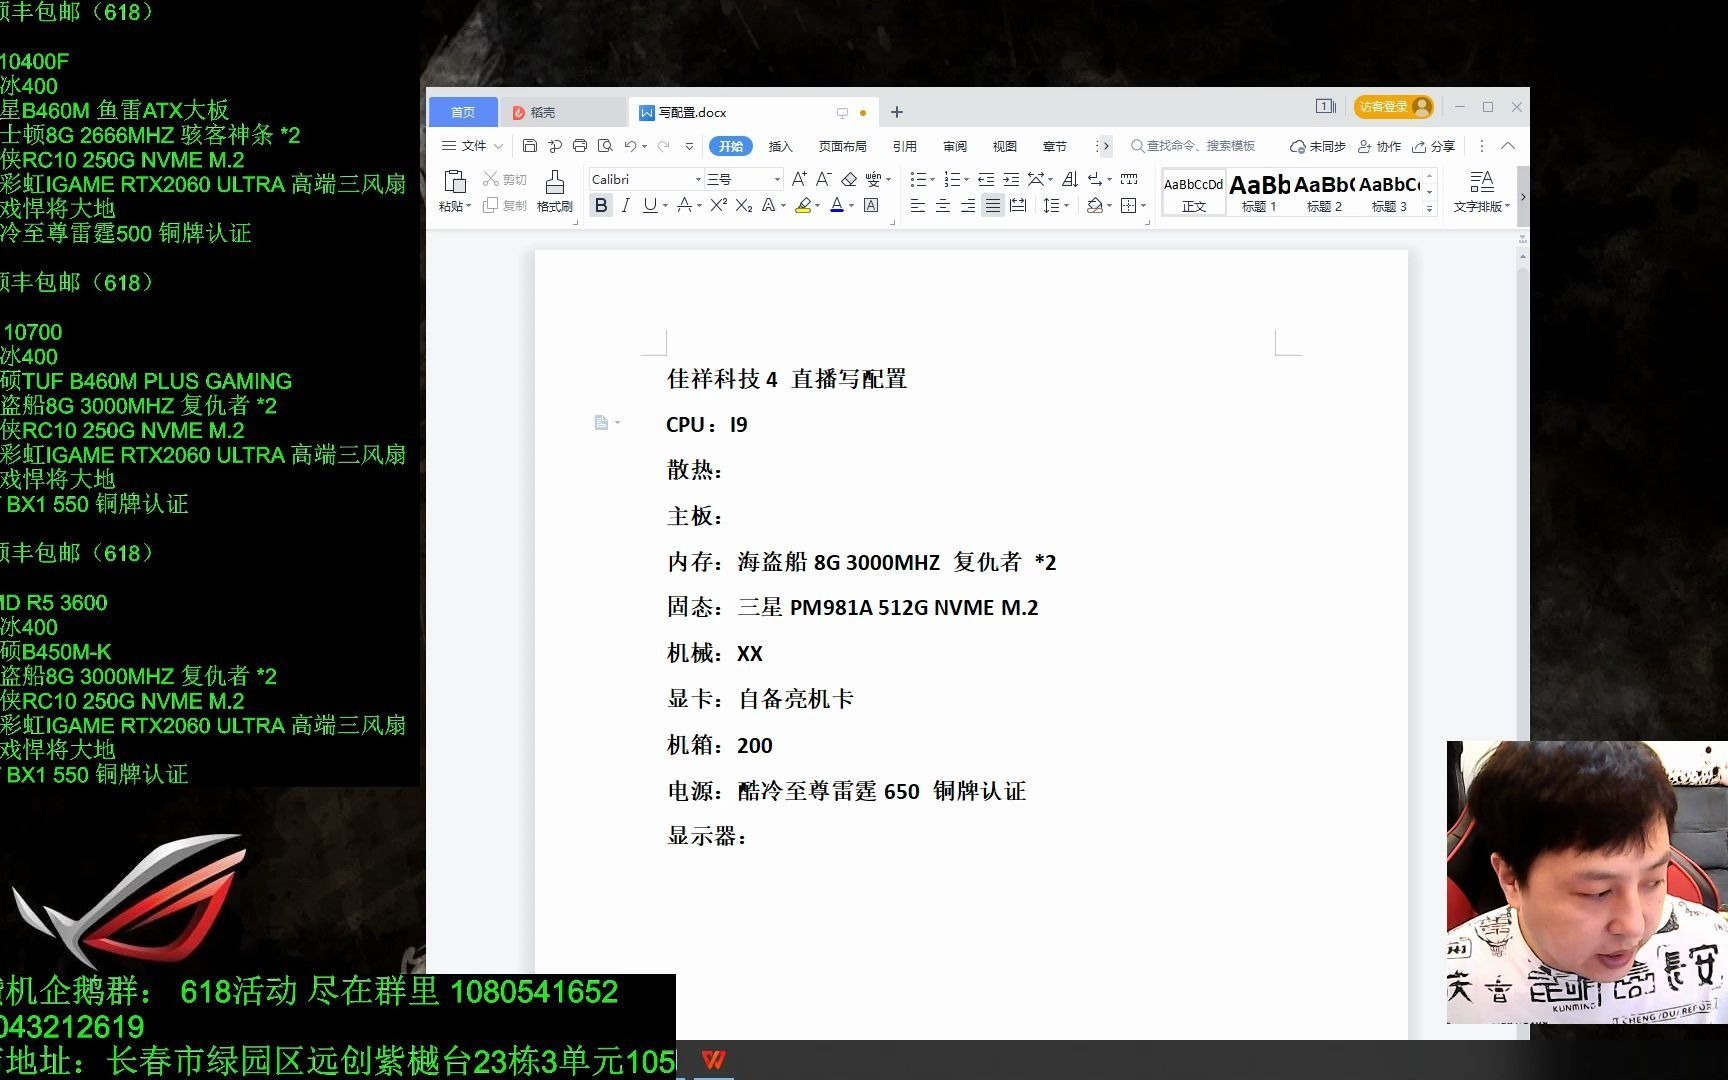The width and height of the screenshot is (1728, 1080).
Task: Expand the quick access toolbar customize arrow
Action: pos(689,146)
